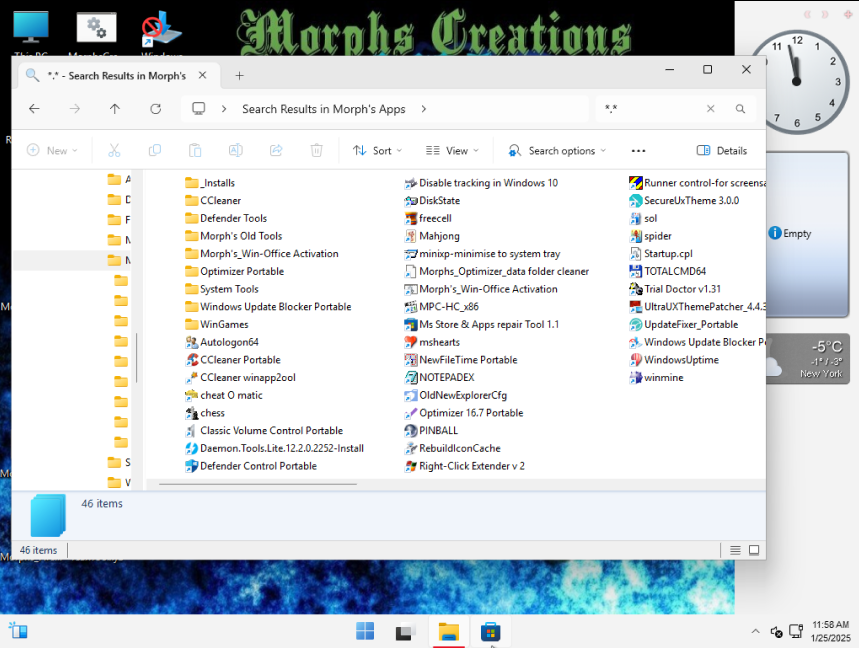Select Ms Store & Apps repair Tool 1.1

click(x=482, y=324)
